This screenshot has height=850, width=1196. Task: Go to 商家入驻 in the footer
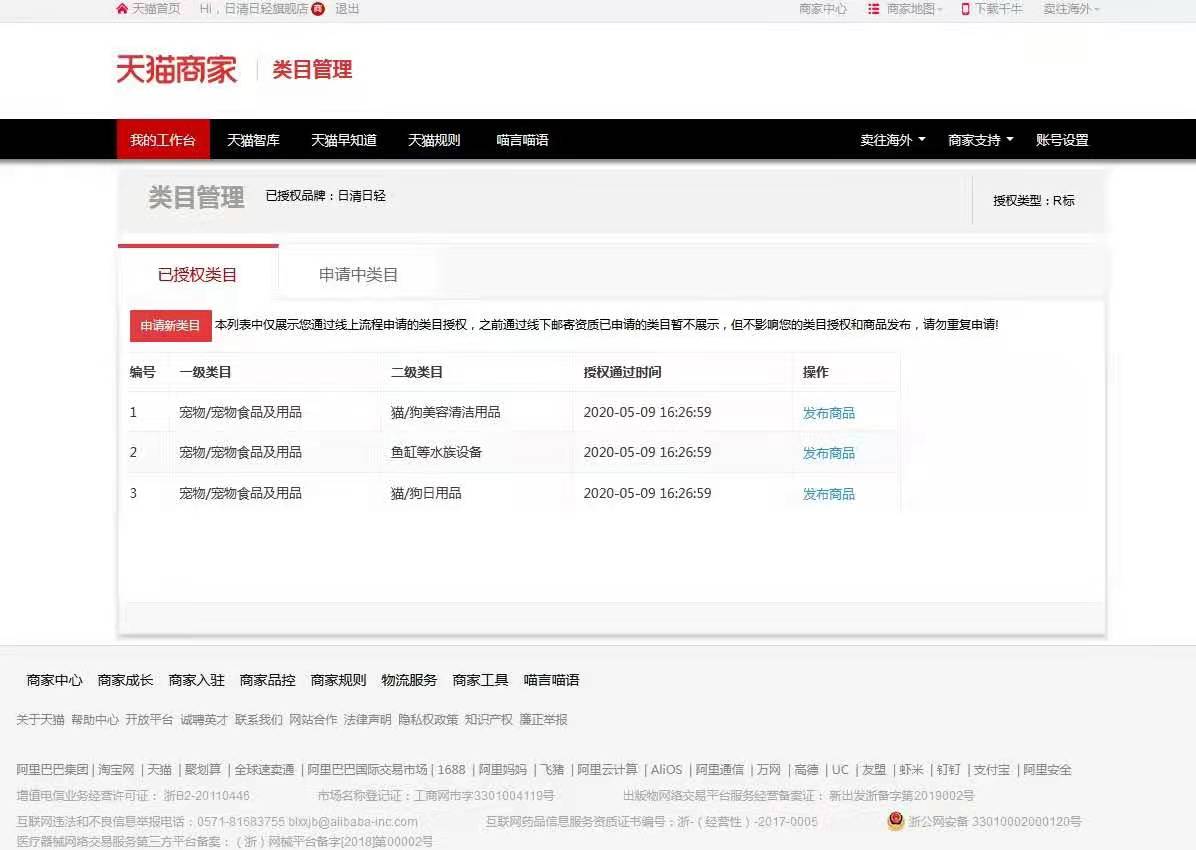tap(196, 680)
